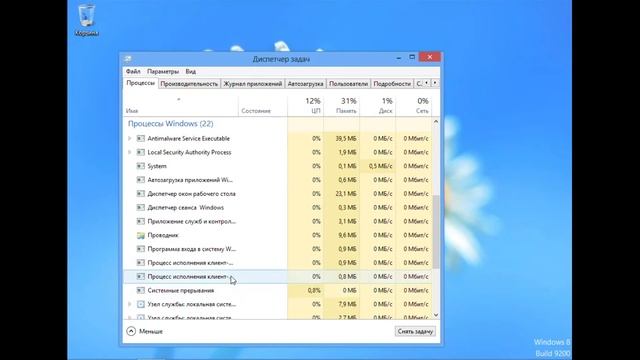Click the Antimalware Service Executable process icon
The width and height of the screenshot is (640, 360).
140,138
